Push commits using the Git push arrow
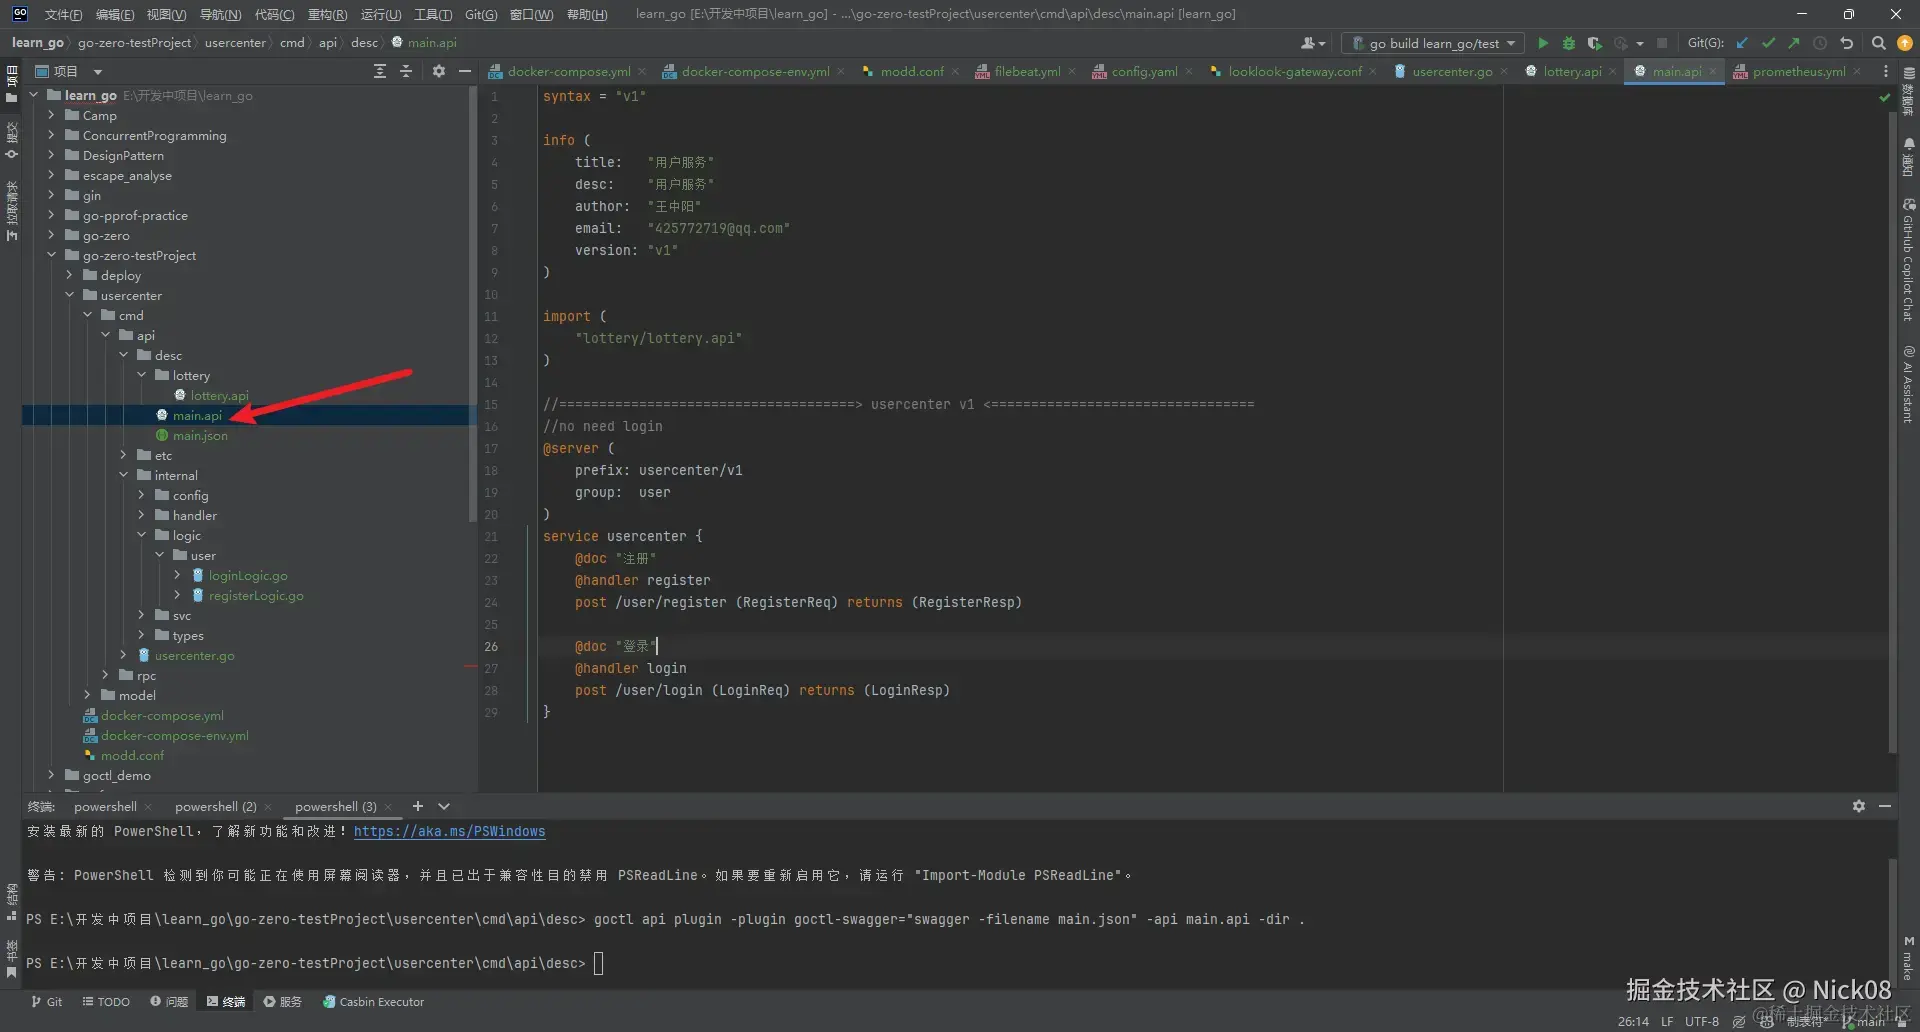 [x=1794, y=43]
